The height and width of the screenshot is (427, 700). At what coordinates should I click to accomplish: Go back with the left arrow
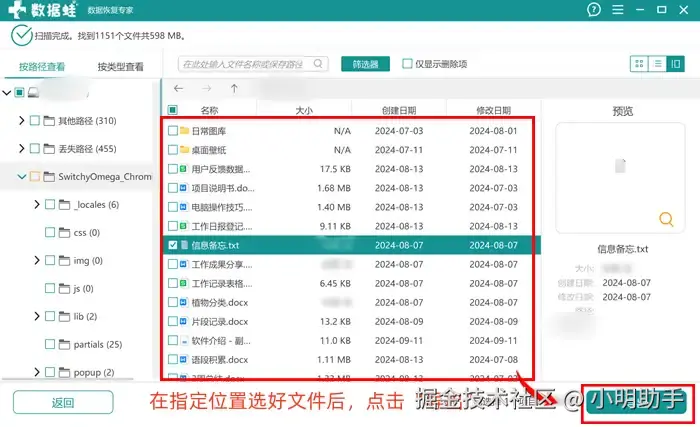[x=179, y=88]
